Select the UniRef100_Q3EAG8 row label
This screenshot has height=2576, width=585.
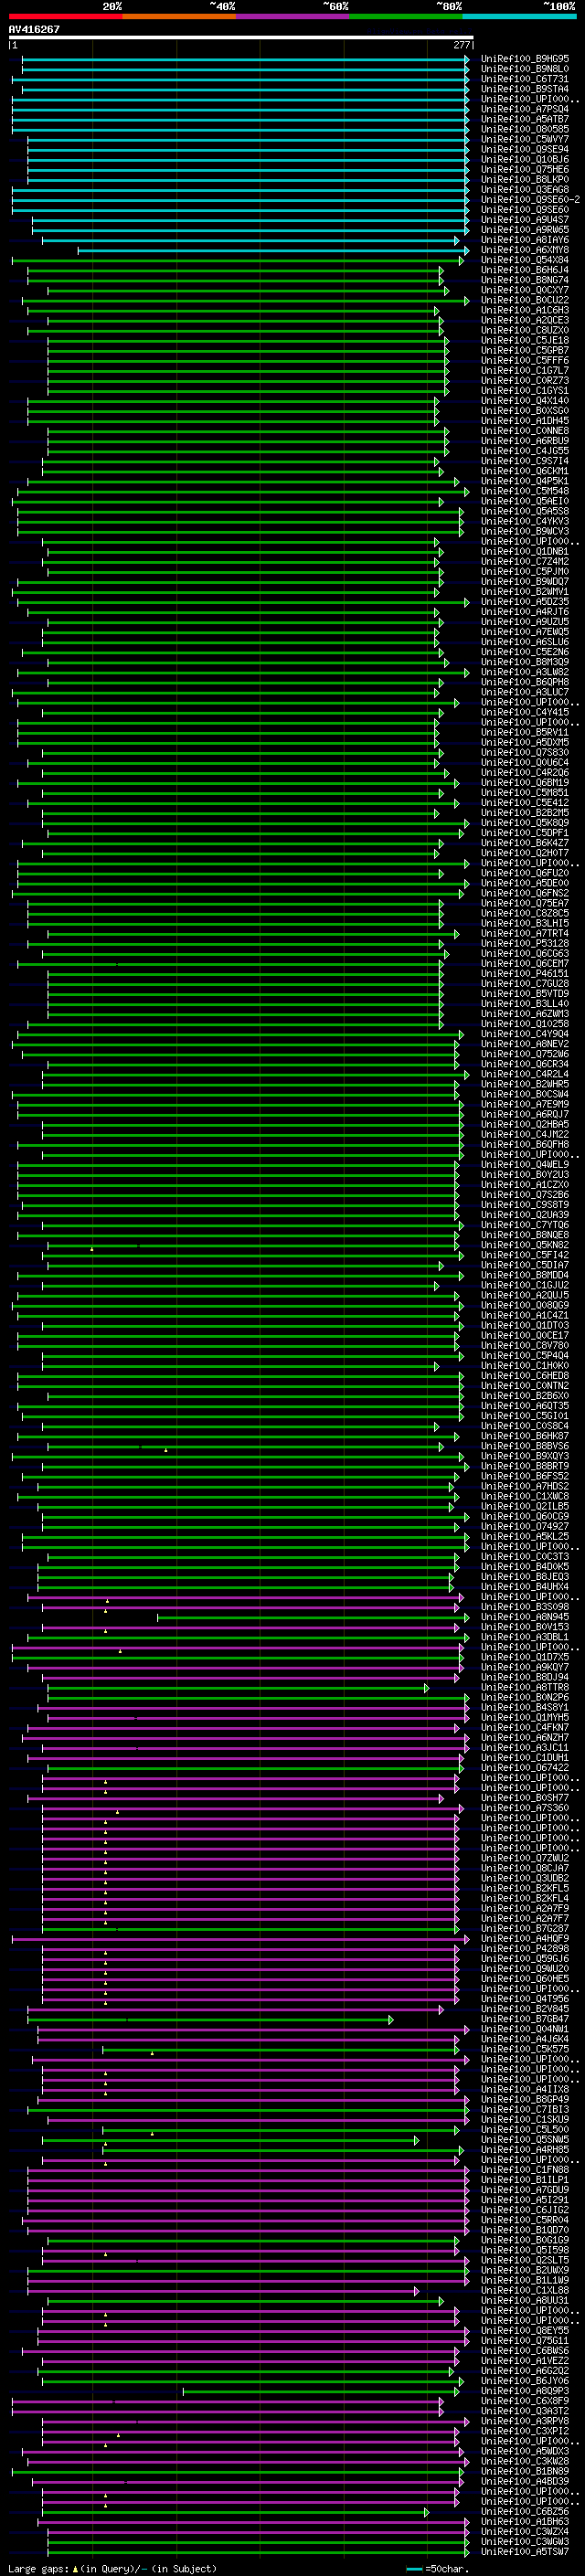pos(525,189)
